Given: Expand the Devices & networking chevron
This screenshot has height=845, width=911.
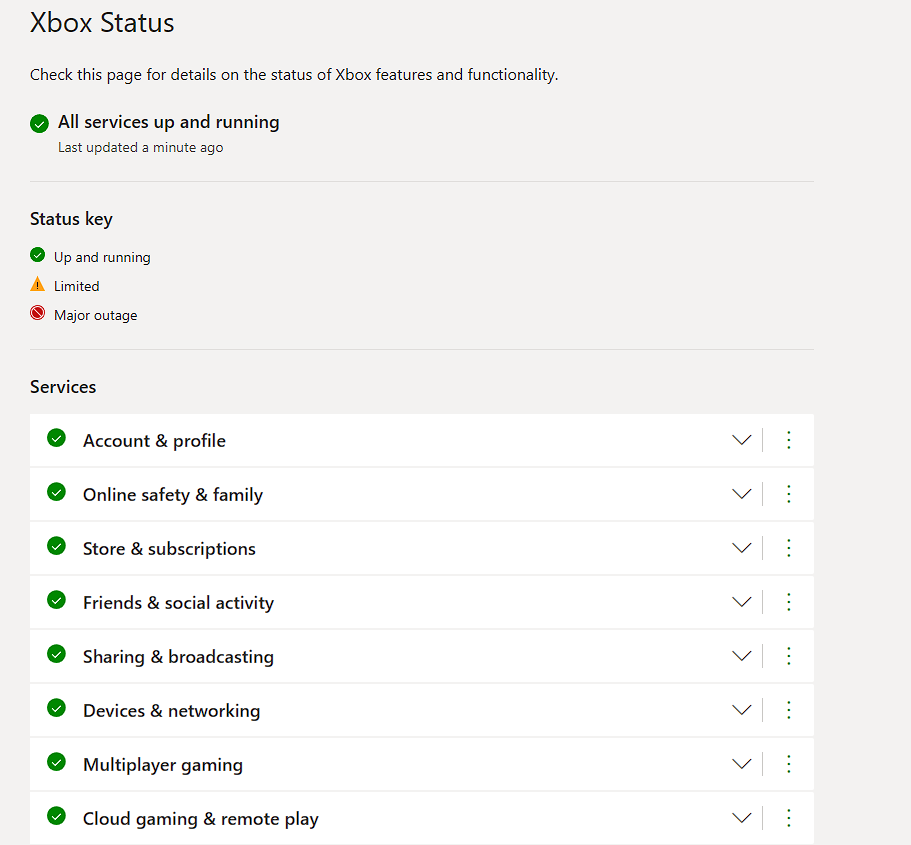Looking at the screenshot, I should tap(741, 711).
